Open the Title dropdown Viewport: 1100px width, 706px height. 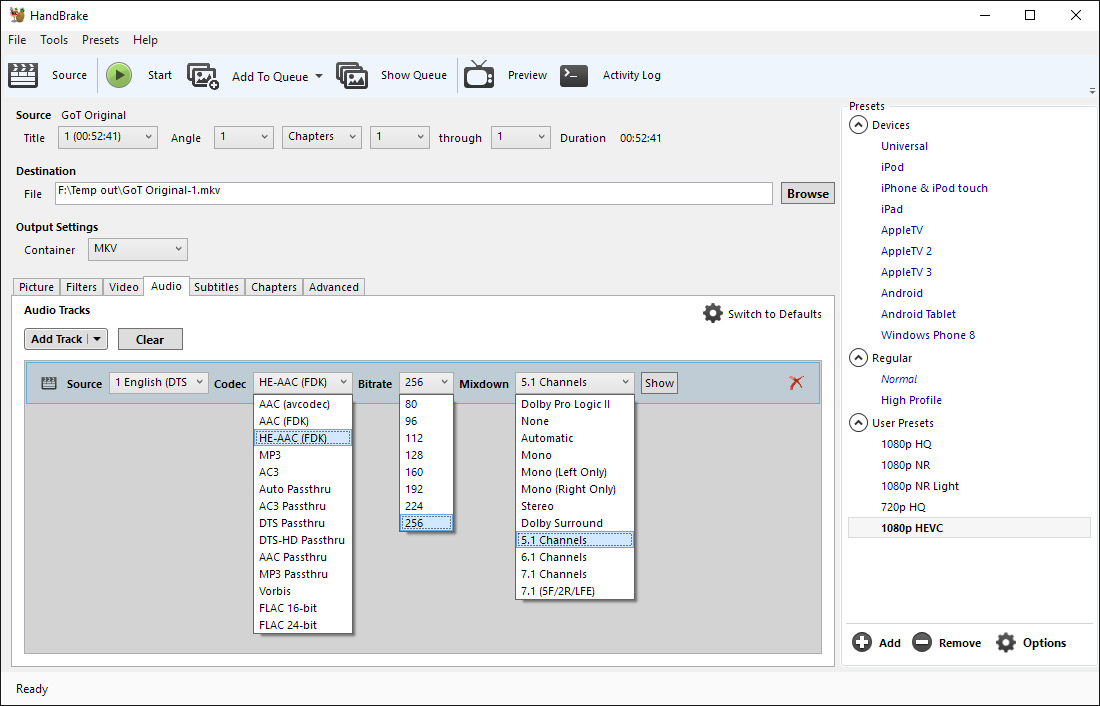[x=107, y=137]
